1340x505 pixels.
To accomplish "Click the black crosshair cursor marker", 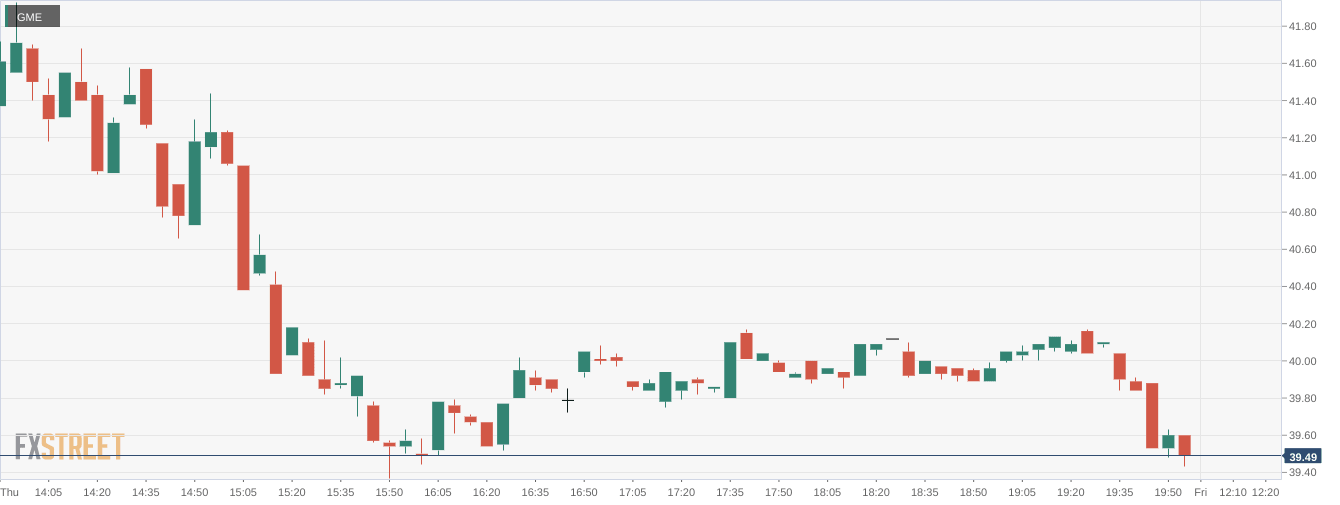I will coord(567,400).
